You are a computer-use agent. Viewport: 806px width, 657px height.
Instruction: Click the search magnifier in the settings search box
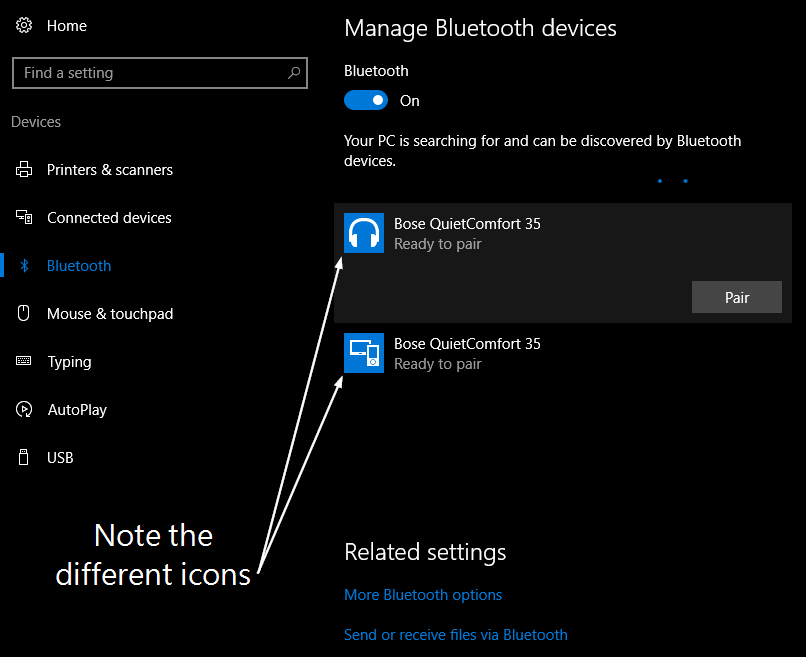pos(293,72)
